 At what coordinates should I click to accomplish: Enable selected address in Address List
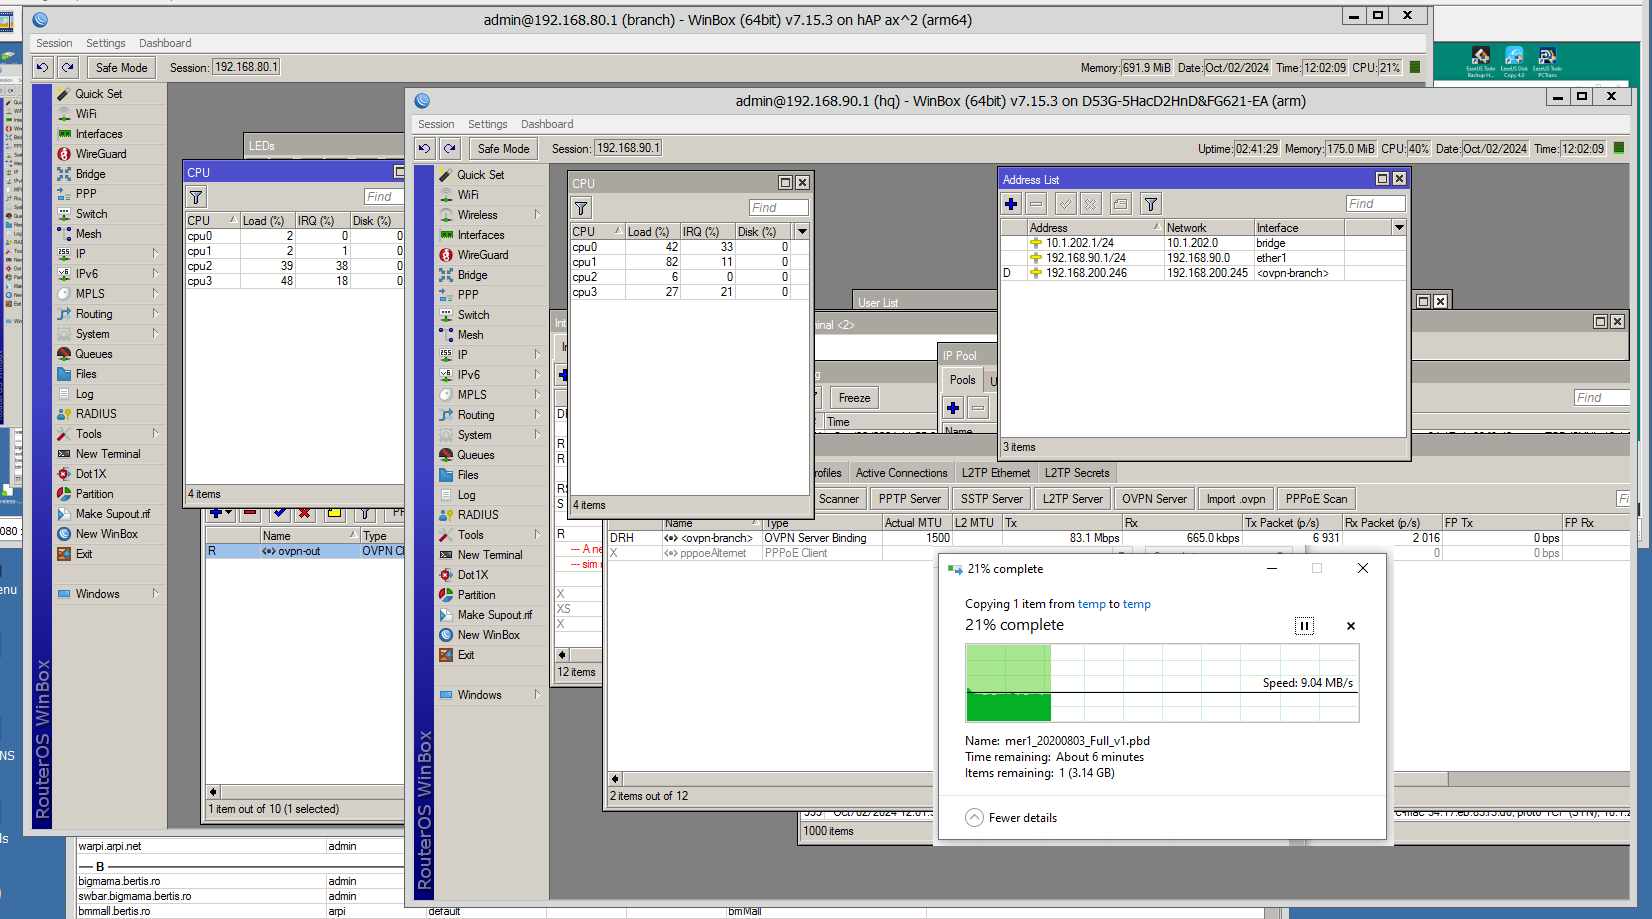tap(1066, 204)
